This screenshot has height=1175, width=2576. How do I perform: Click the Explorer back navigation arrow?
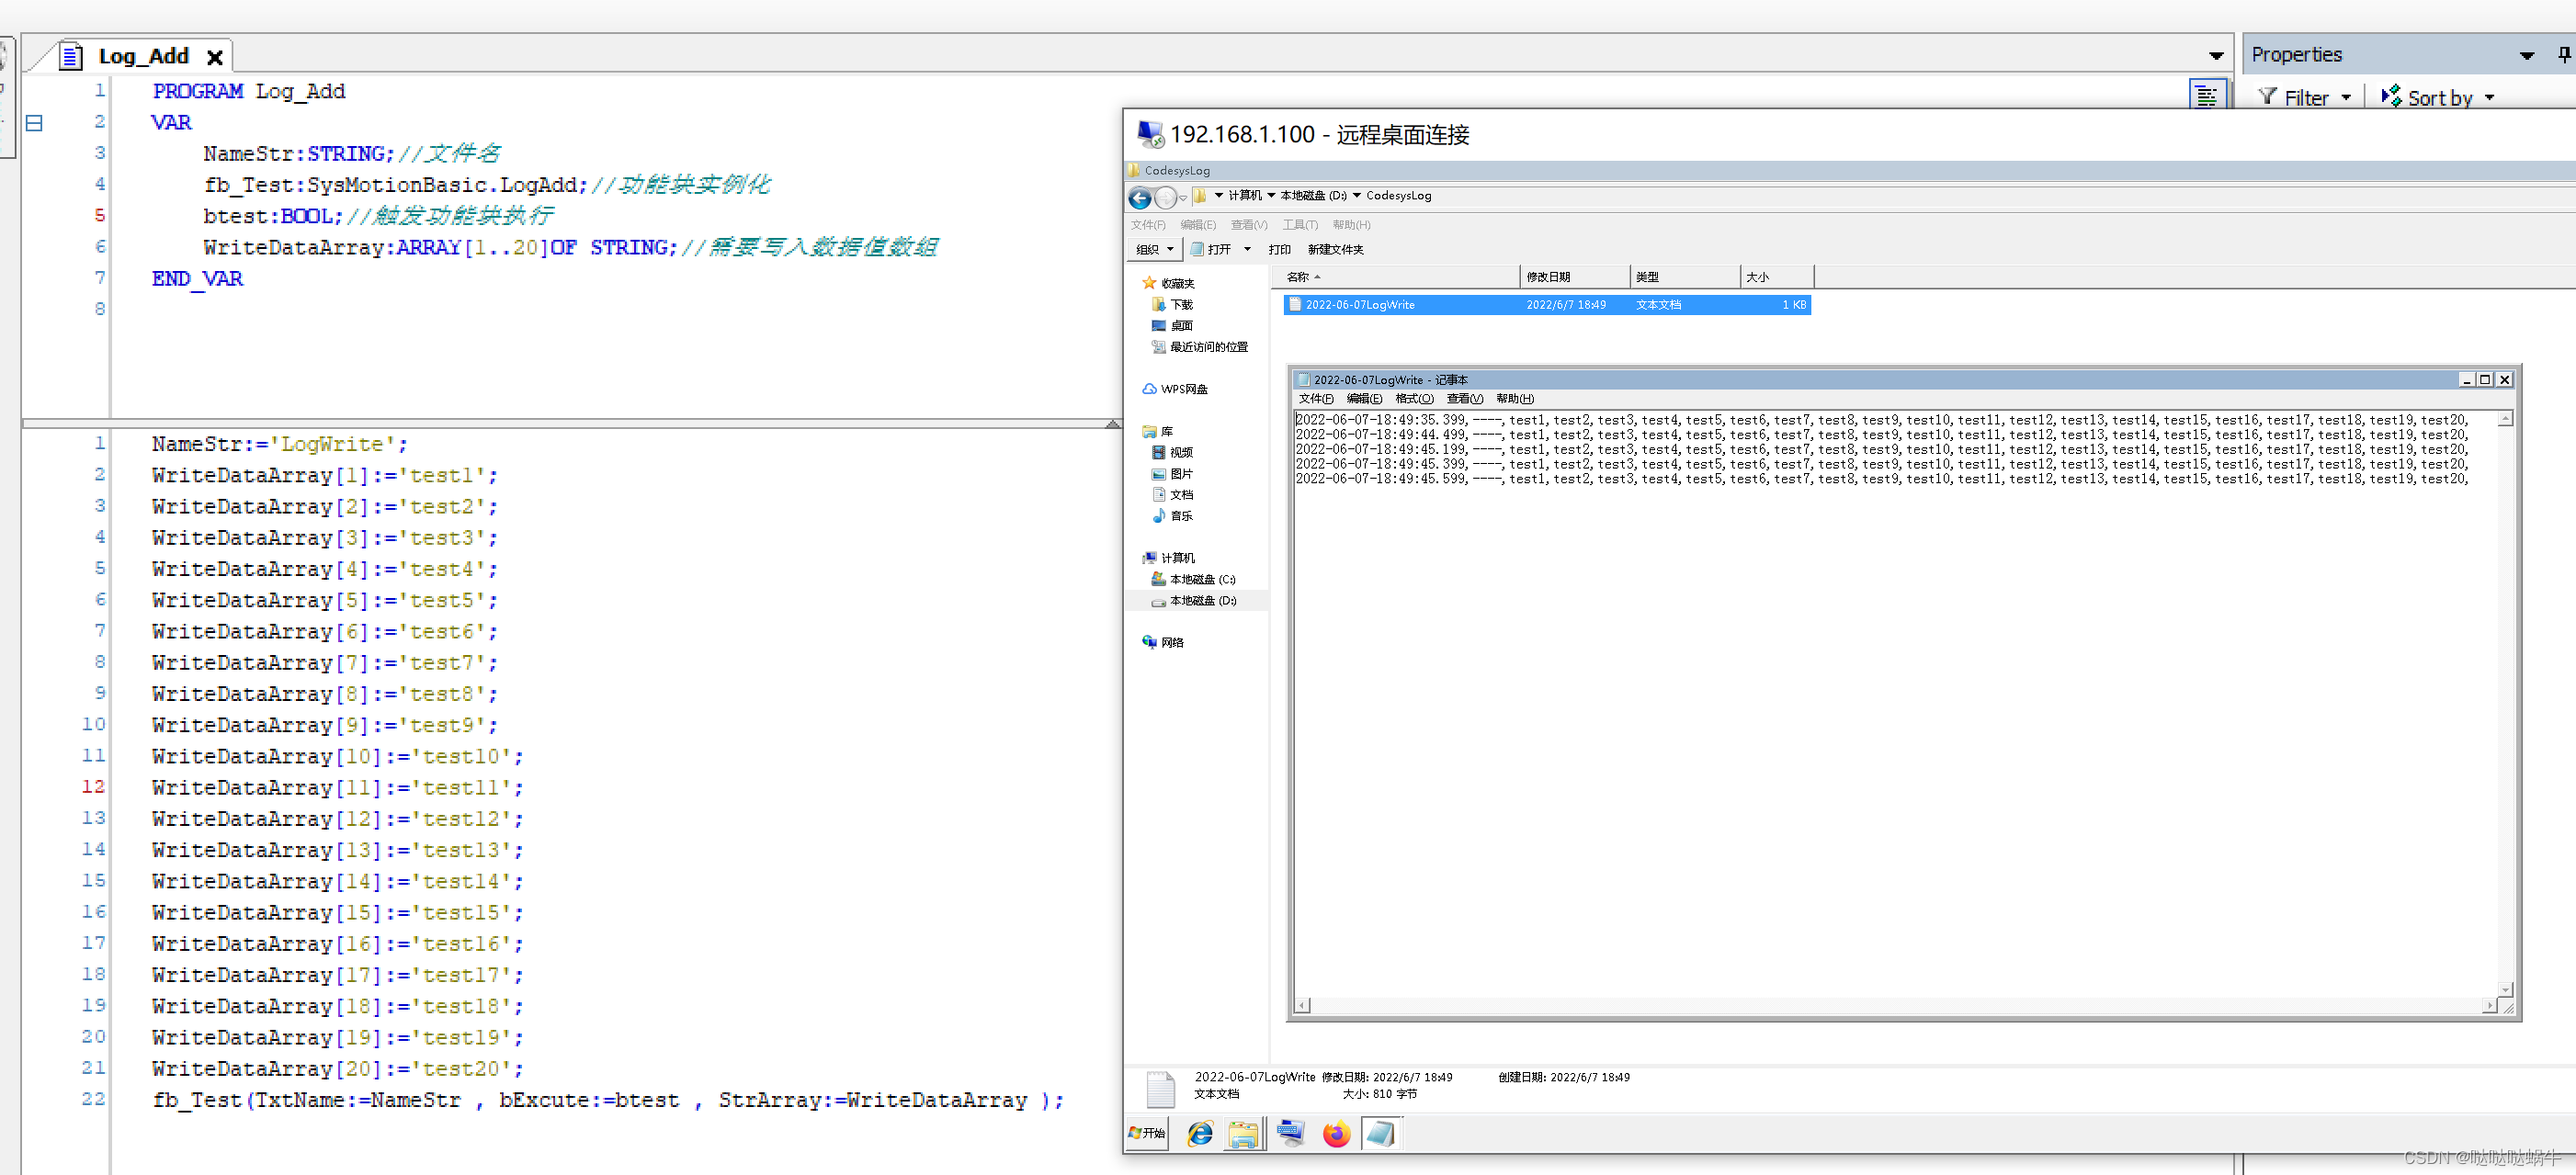pos(1139,197)
